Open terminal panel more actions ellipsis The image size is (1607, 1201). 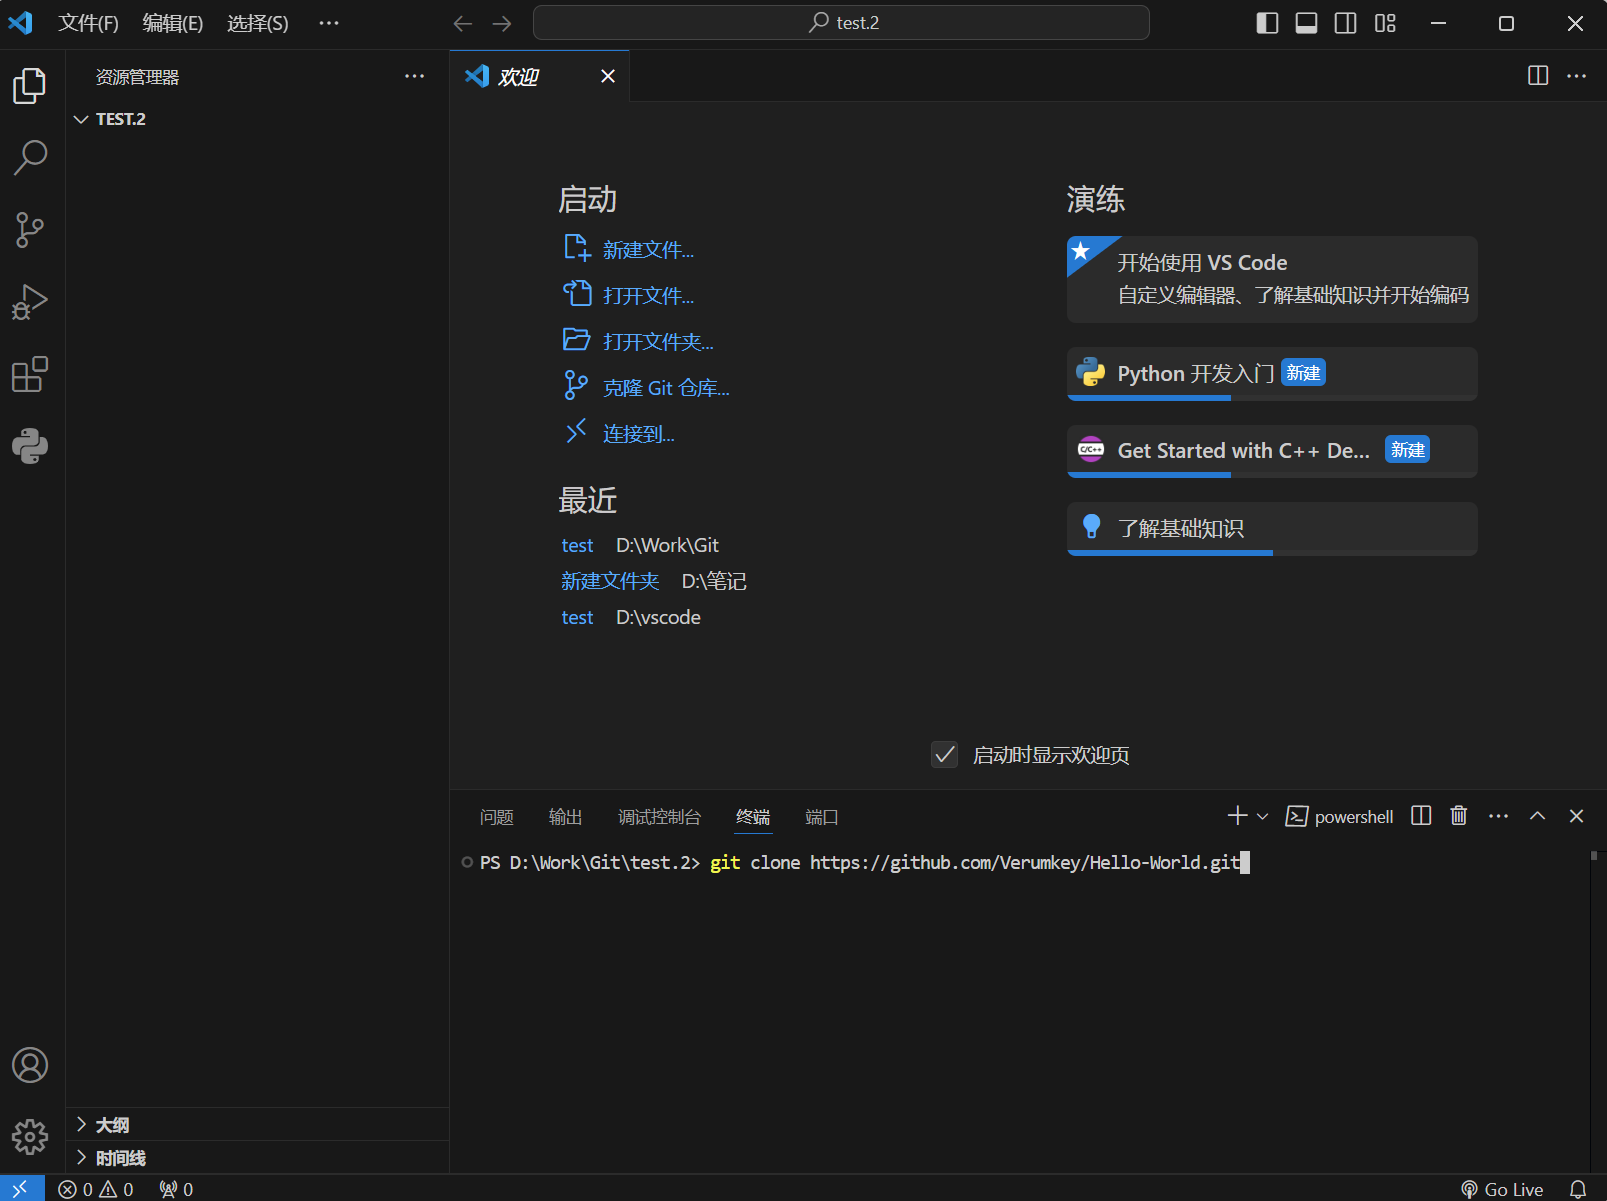(x=1498, y=816)
